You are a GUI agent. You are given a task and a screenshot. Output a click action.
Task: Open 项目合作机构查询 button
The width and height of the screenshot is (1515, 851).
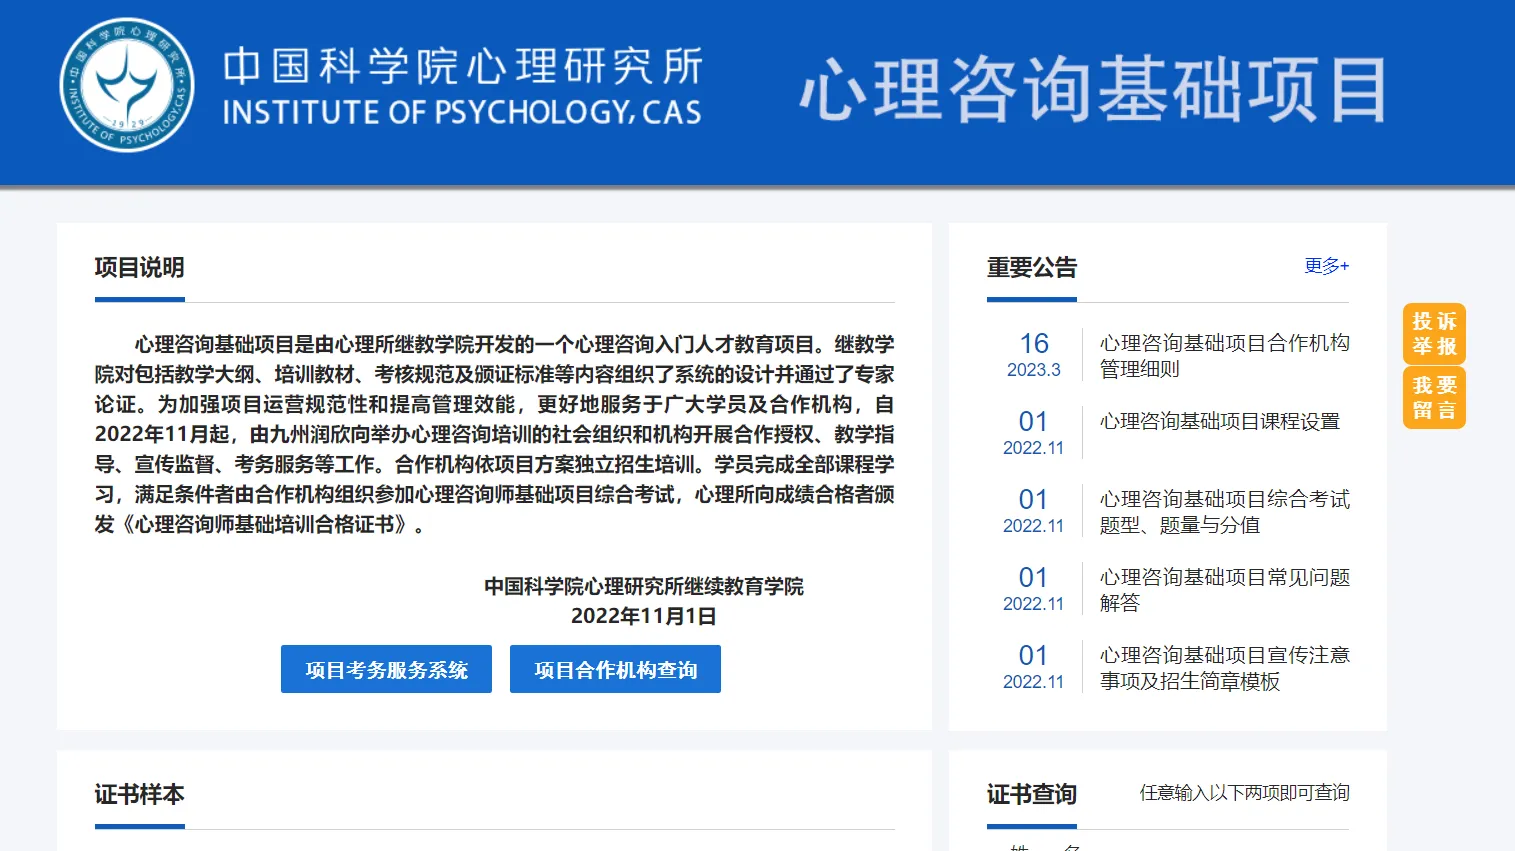tap(615, 669)
